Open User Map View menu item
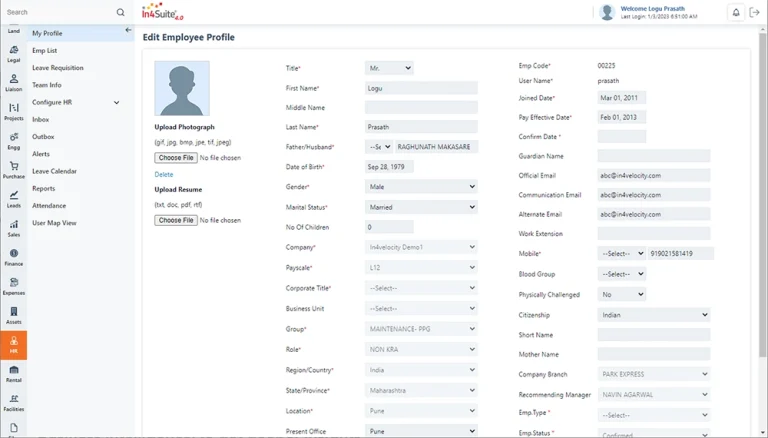The width and height of the screenshot is (768, 438). 54,223
